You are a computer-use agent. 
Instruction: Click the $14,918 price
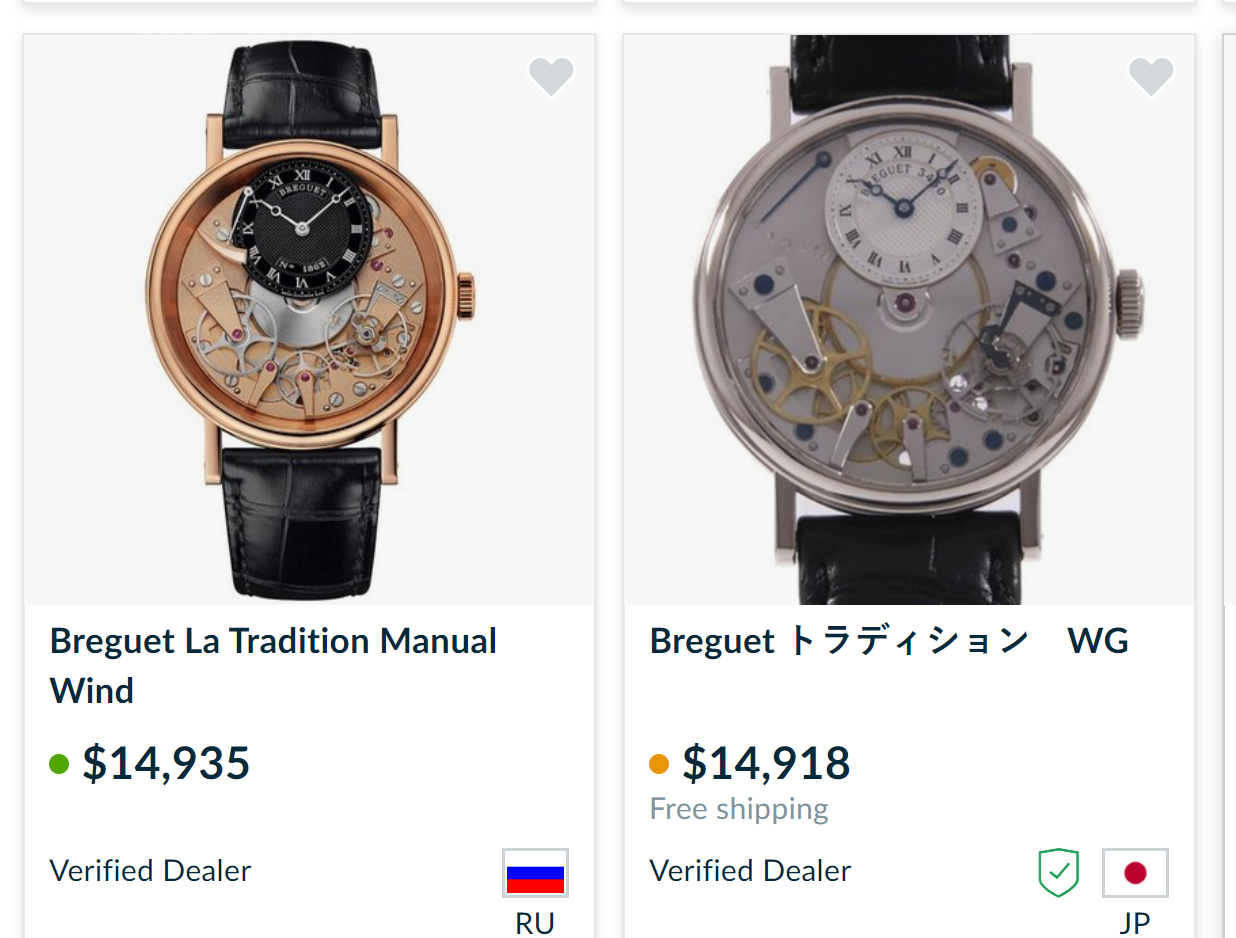766,763
